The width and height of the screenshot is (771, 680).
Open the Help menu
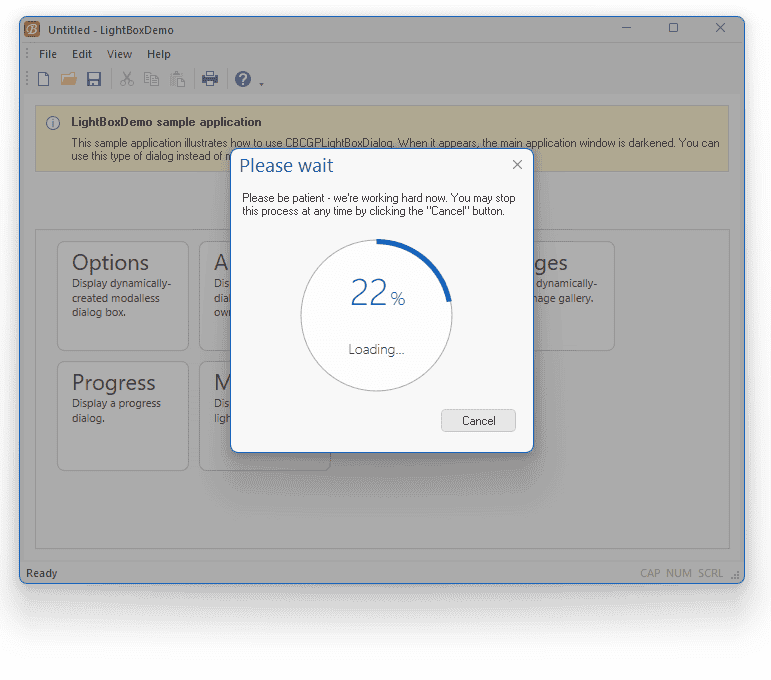point(159,54)
